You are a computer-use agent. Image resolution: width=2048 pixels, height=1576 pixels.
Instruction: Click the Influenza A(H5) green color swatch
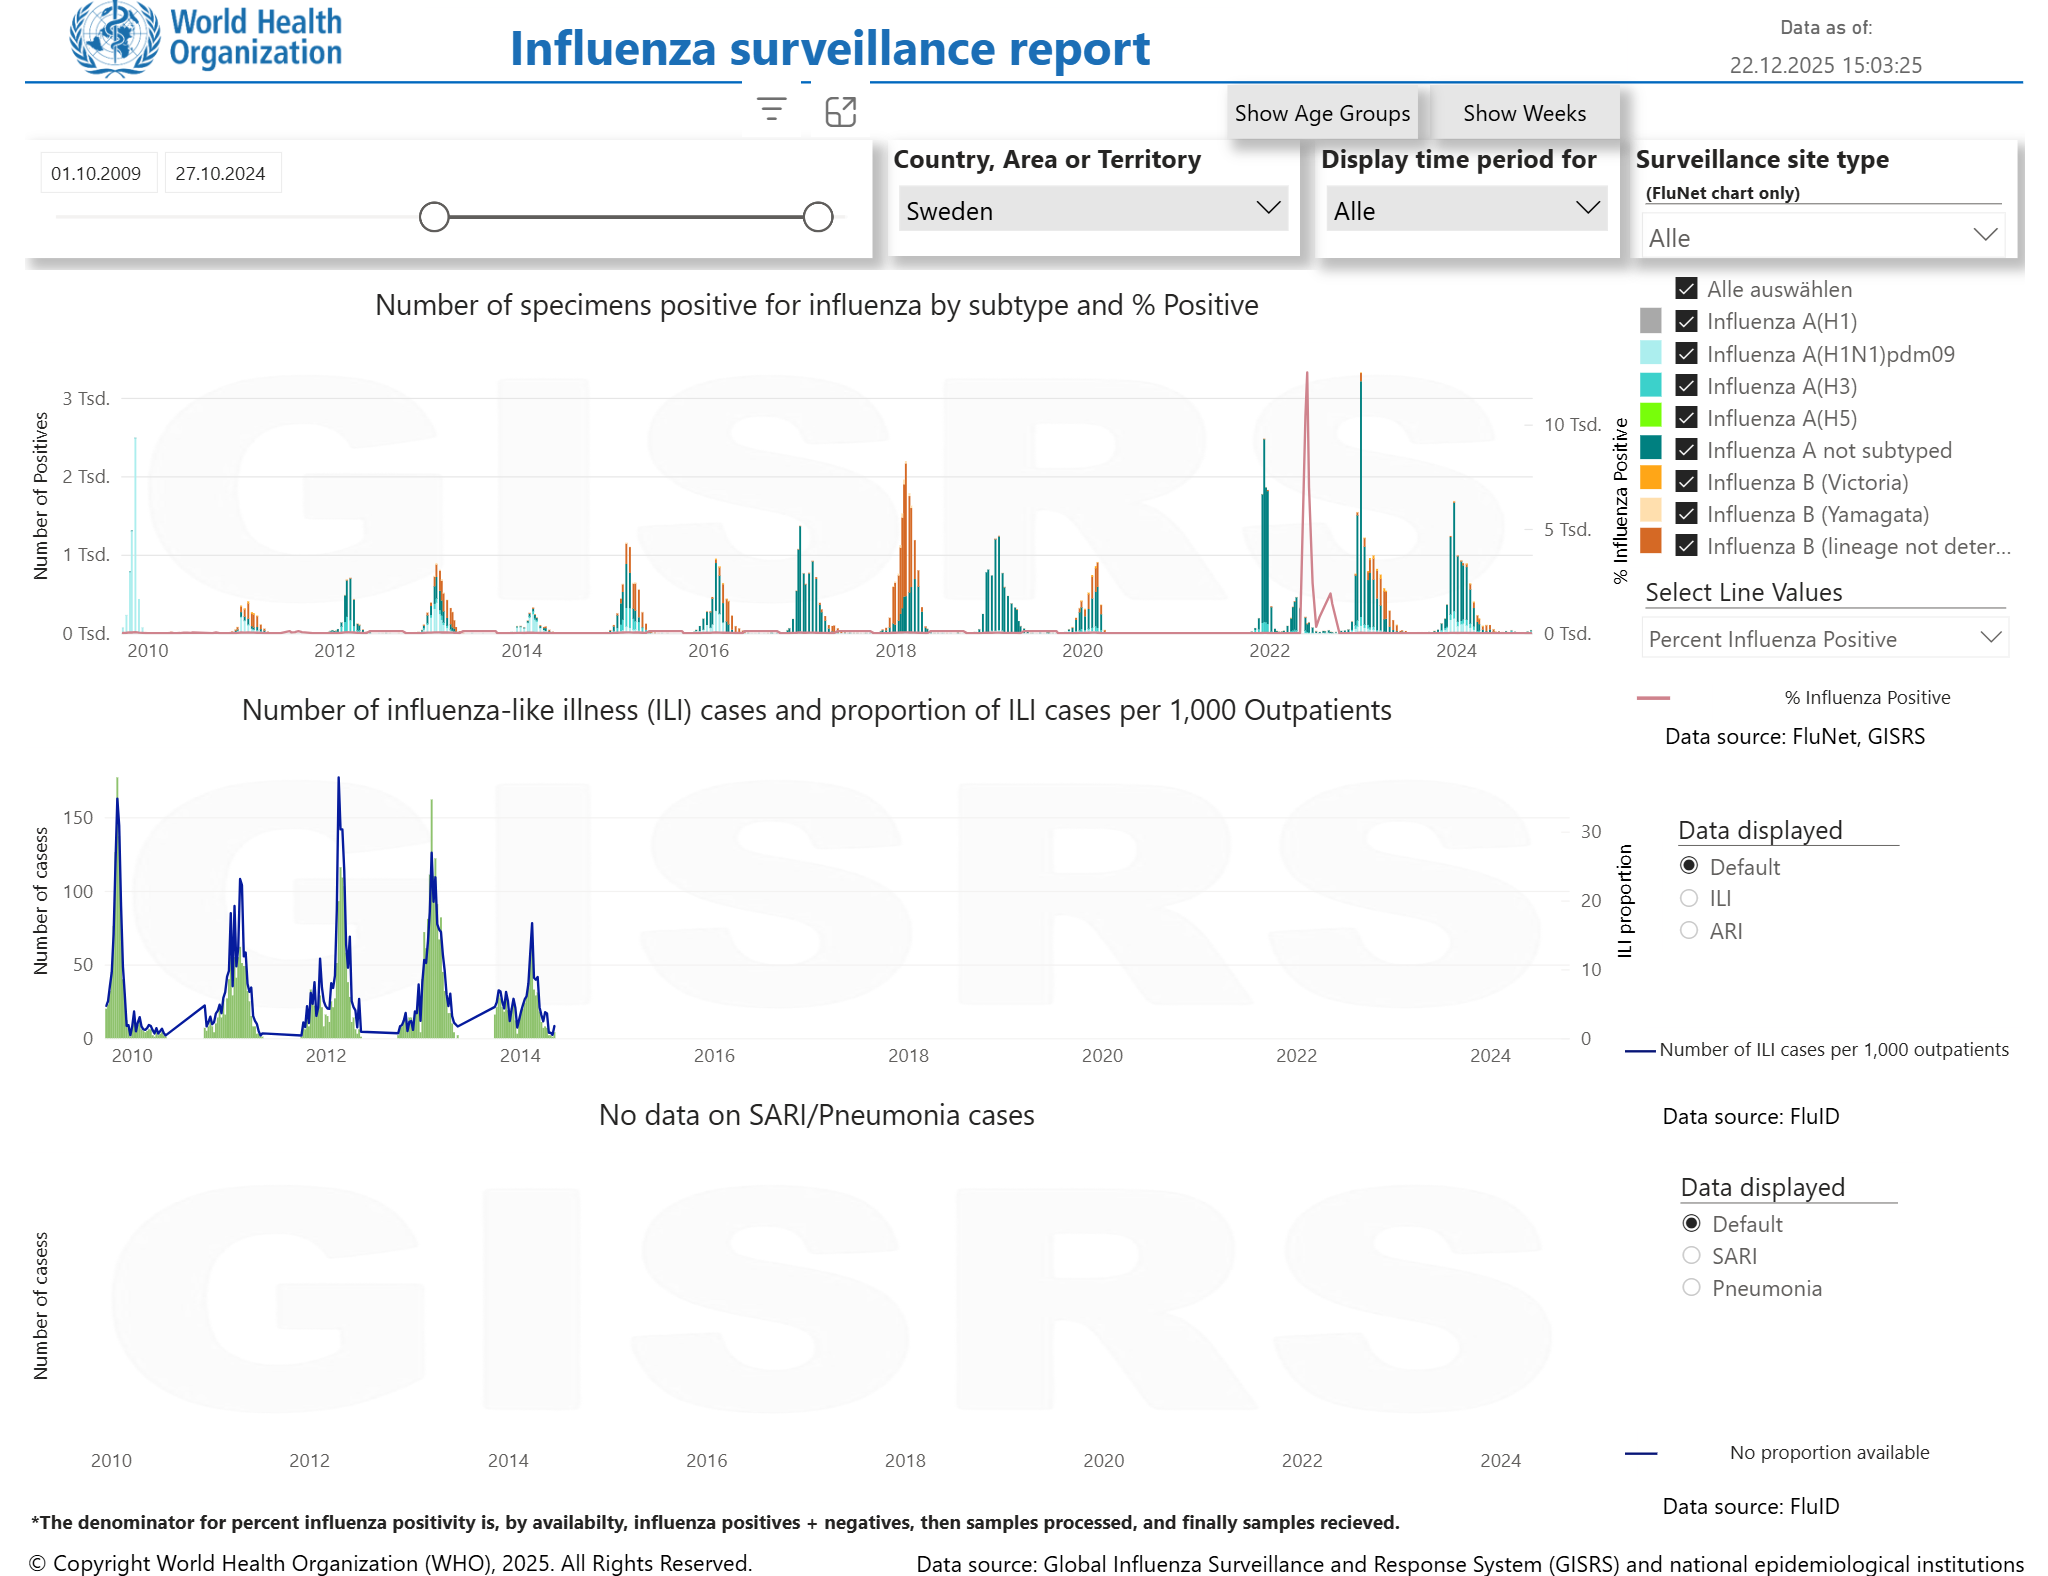(x=1651, y=416)
